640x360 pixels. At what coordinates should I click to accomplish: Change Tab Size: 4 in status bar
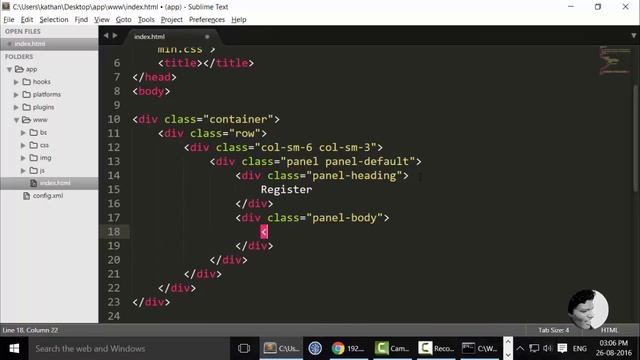[553, 330]
